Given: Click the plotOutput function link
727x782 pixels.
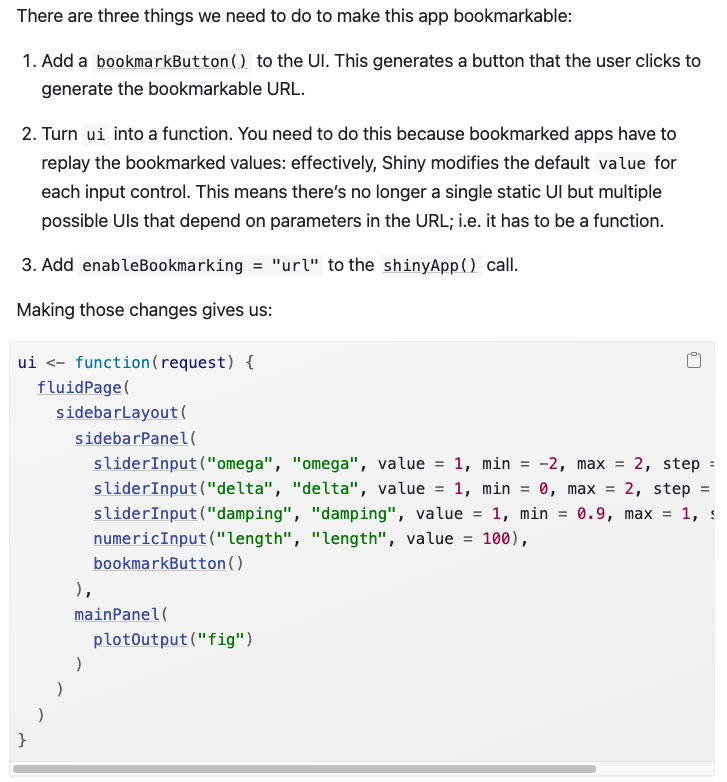Looking at the screenshot, I should [140, 639].
